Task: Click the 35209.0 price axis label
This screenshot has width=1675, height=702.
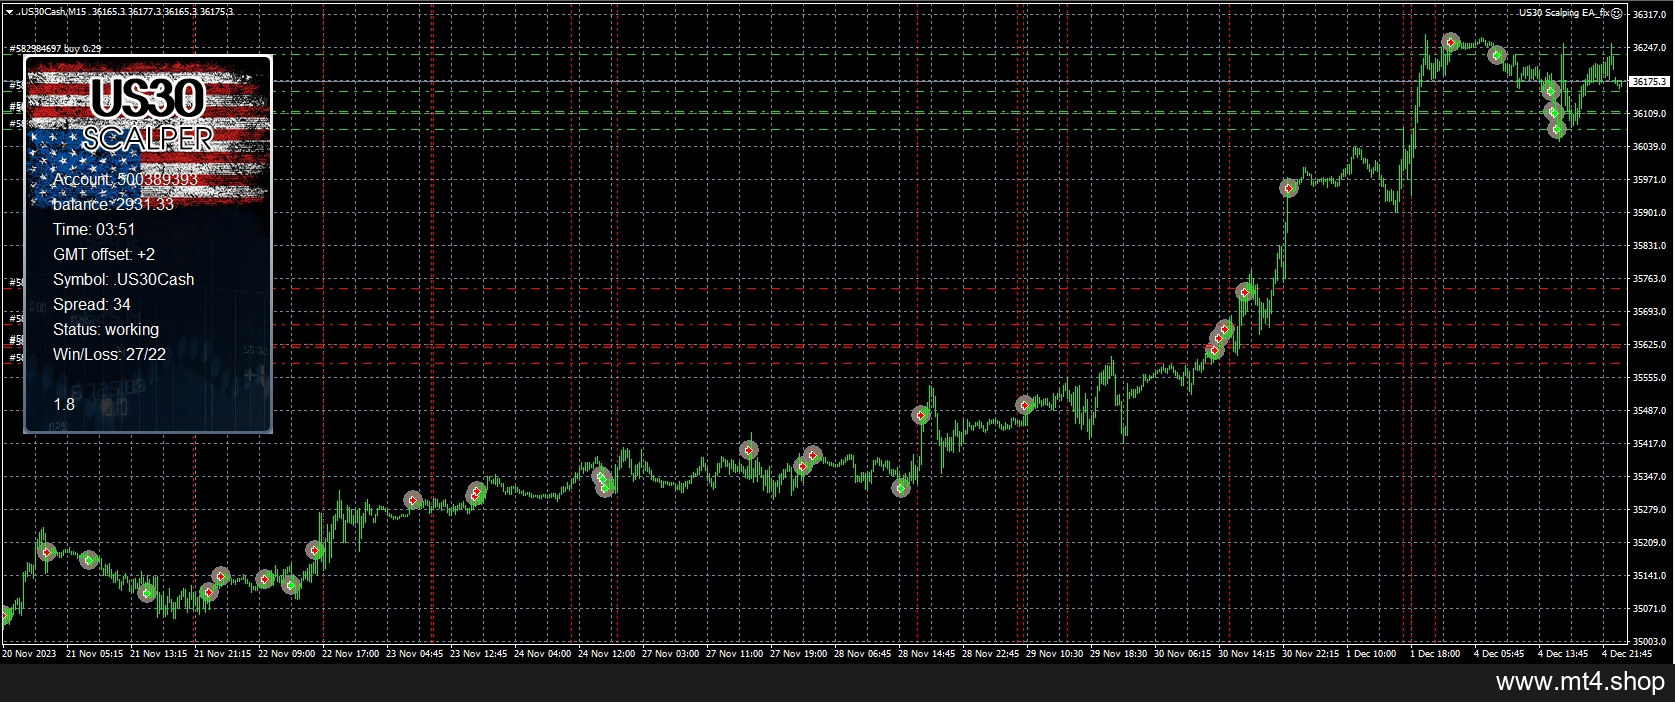Action: 1649,543
